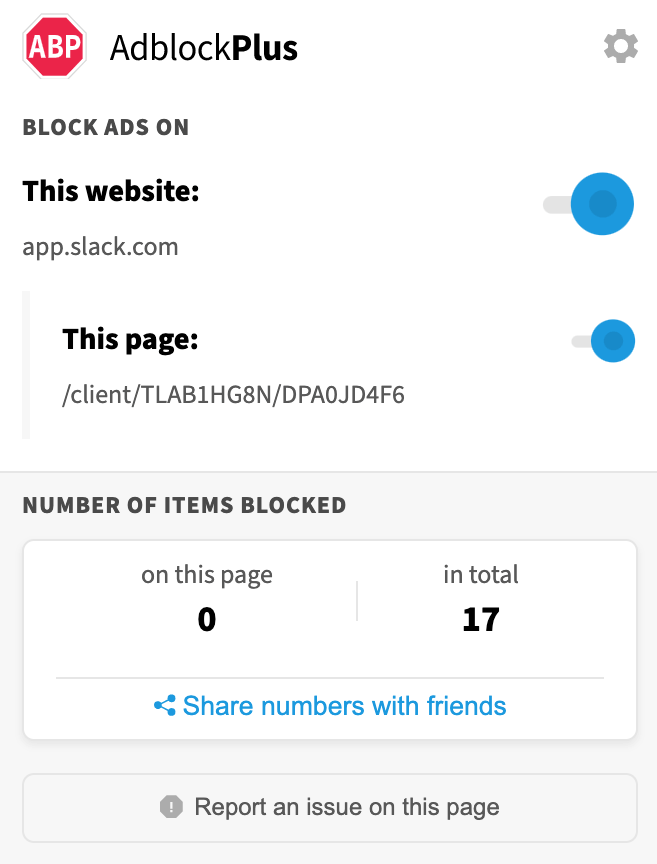Click the gear icon in top right corner
The image size is (657, 864).
click(x=620, y=46)
